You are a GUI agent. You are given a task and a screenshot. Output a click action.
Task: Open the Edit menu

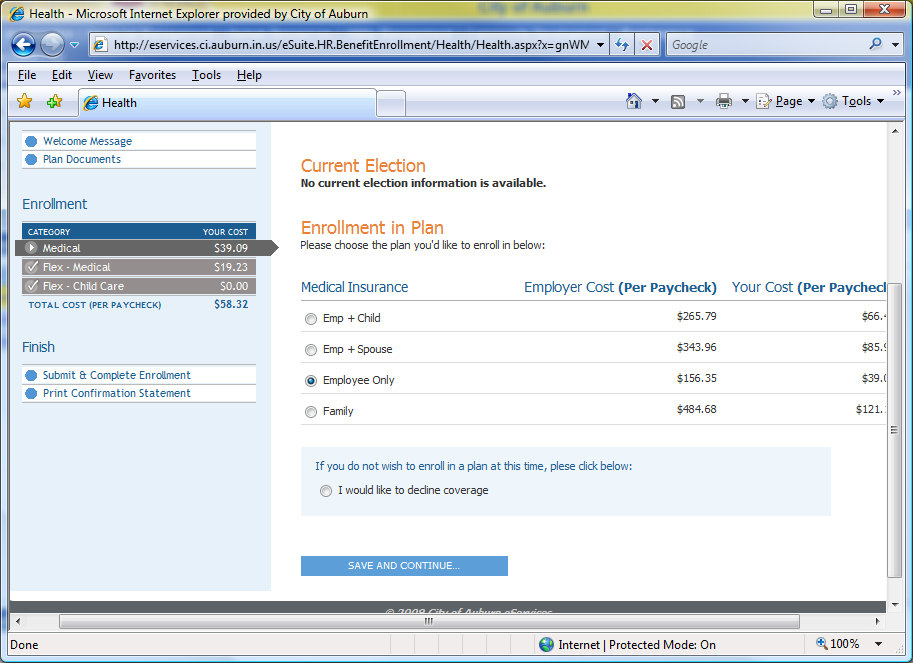point(62,75)
